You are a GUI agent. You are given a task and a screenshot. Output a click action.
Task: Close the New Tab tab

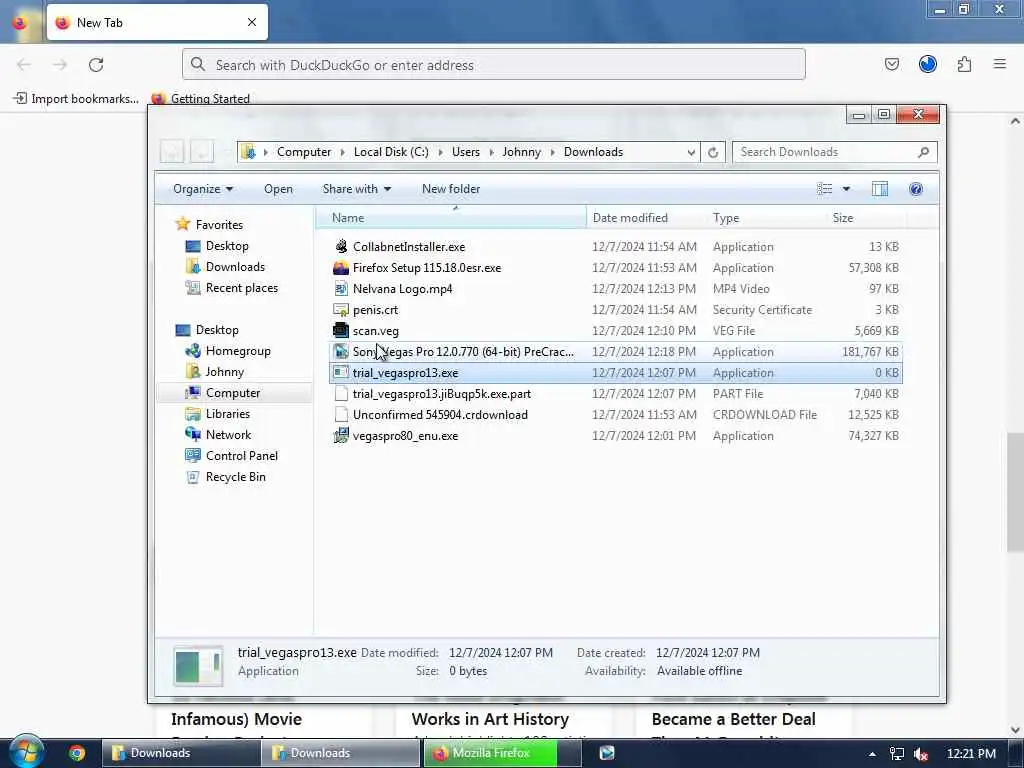tap(252, 22)
